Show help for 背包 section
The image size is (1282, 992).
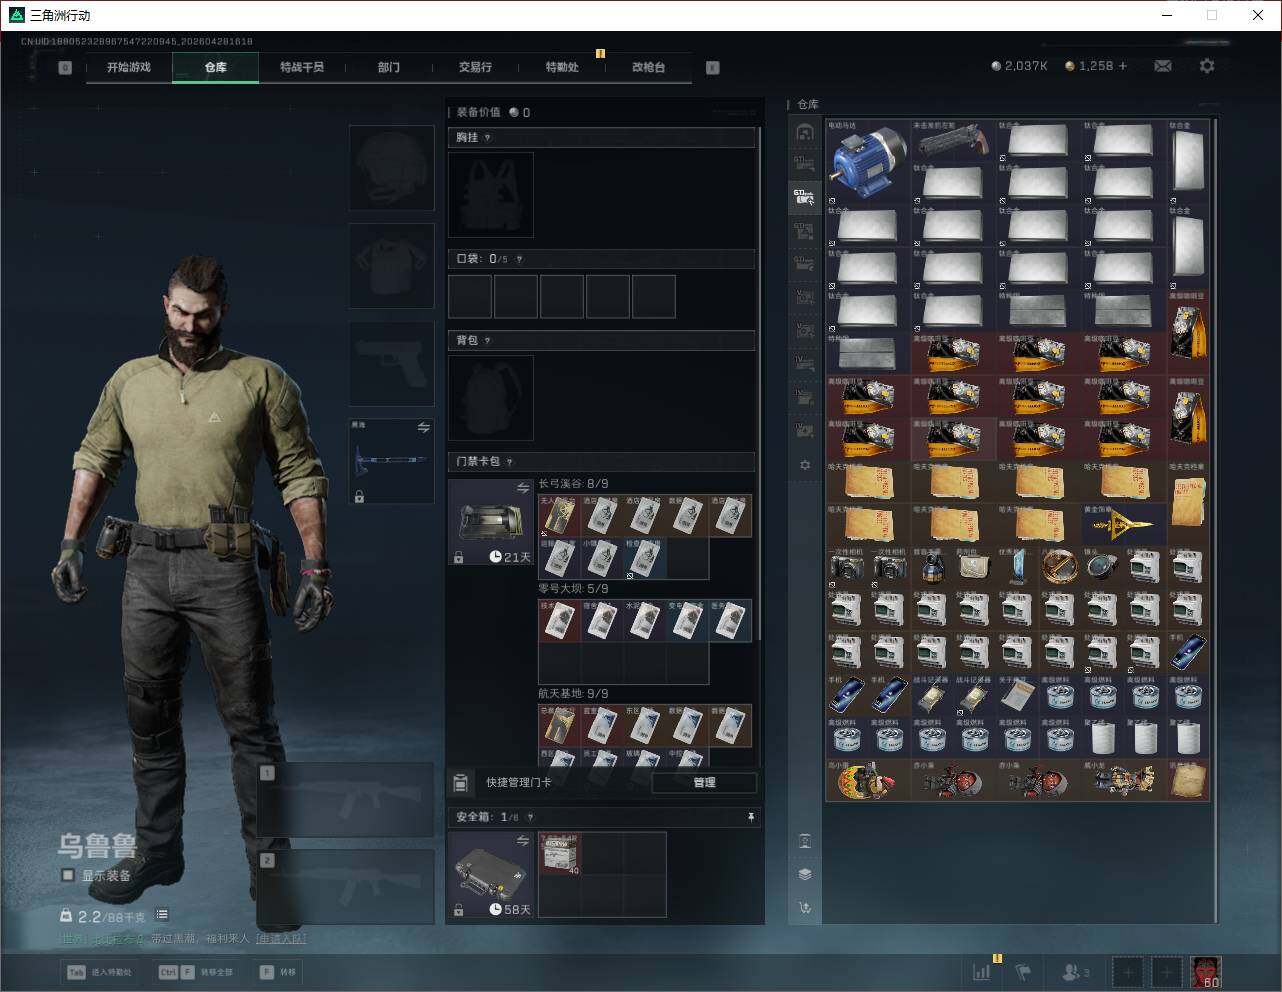[488, 341]
